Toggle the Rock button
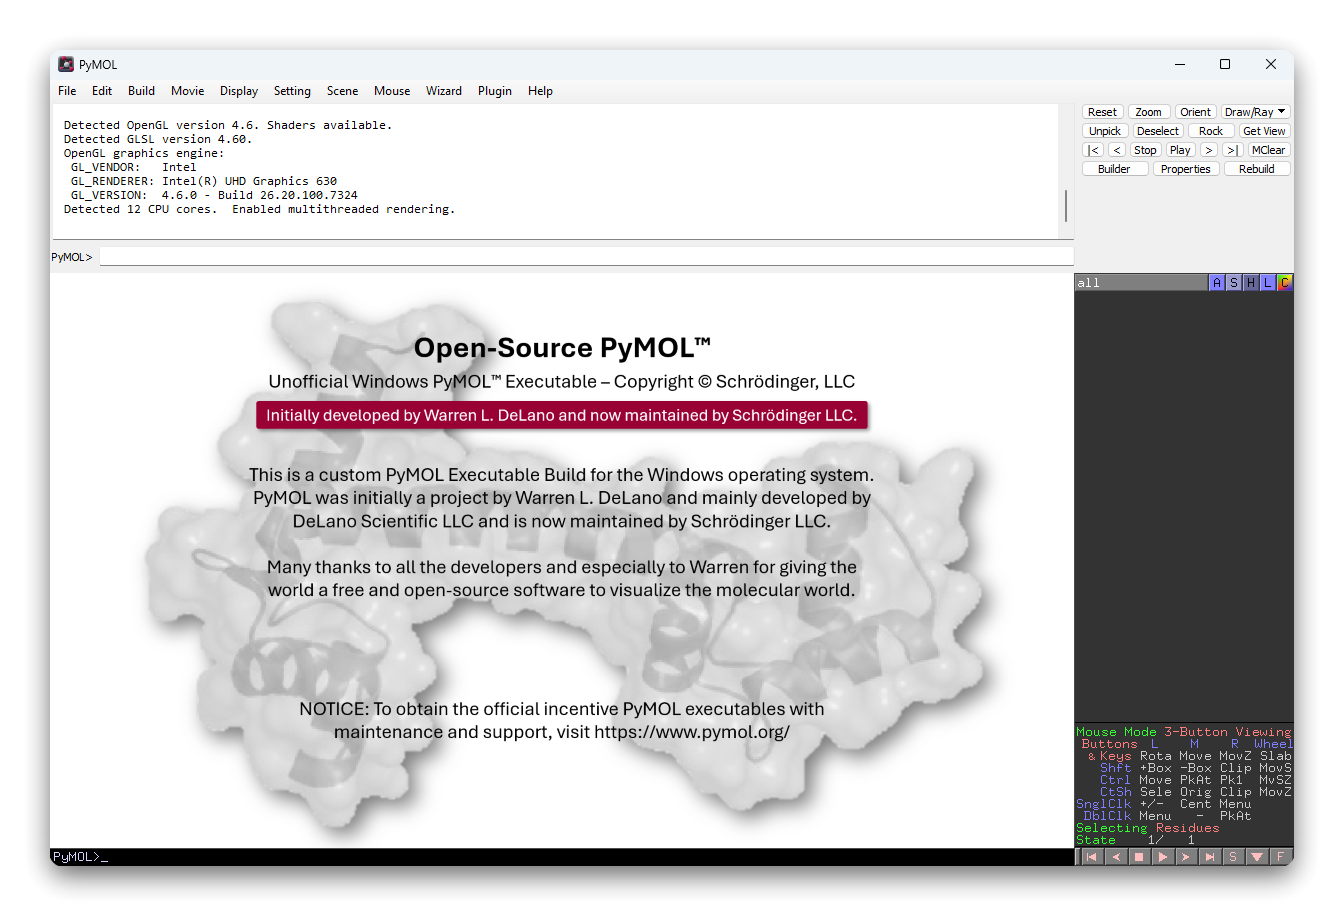1344x916 pixels. point(1211,131)
